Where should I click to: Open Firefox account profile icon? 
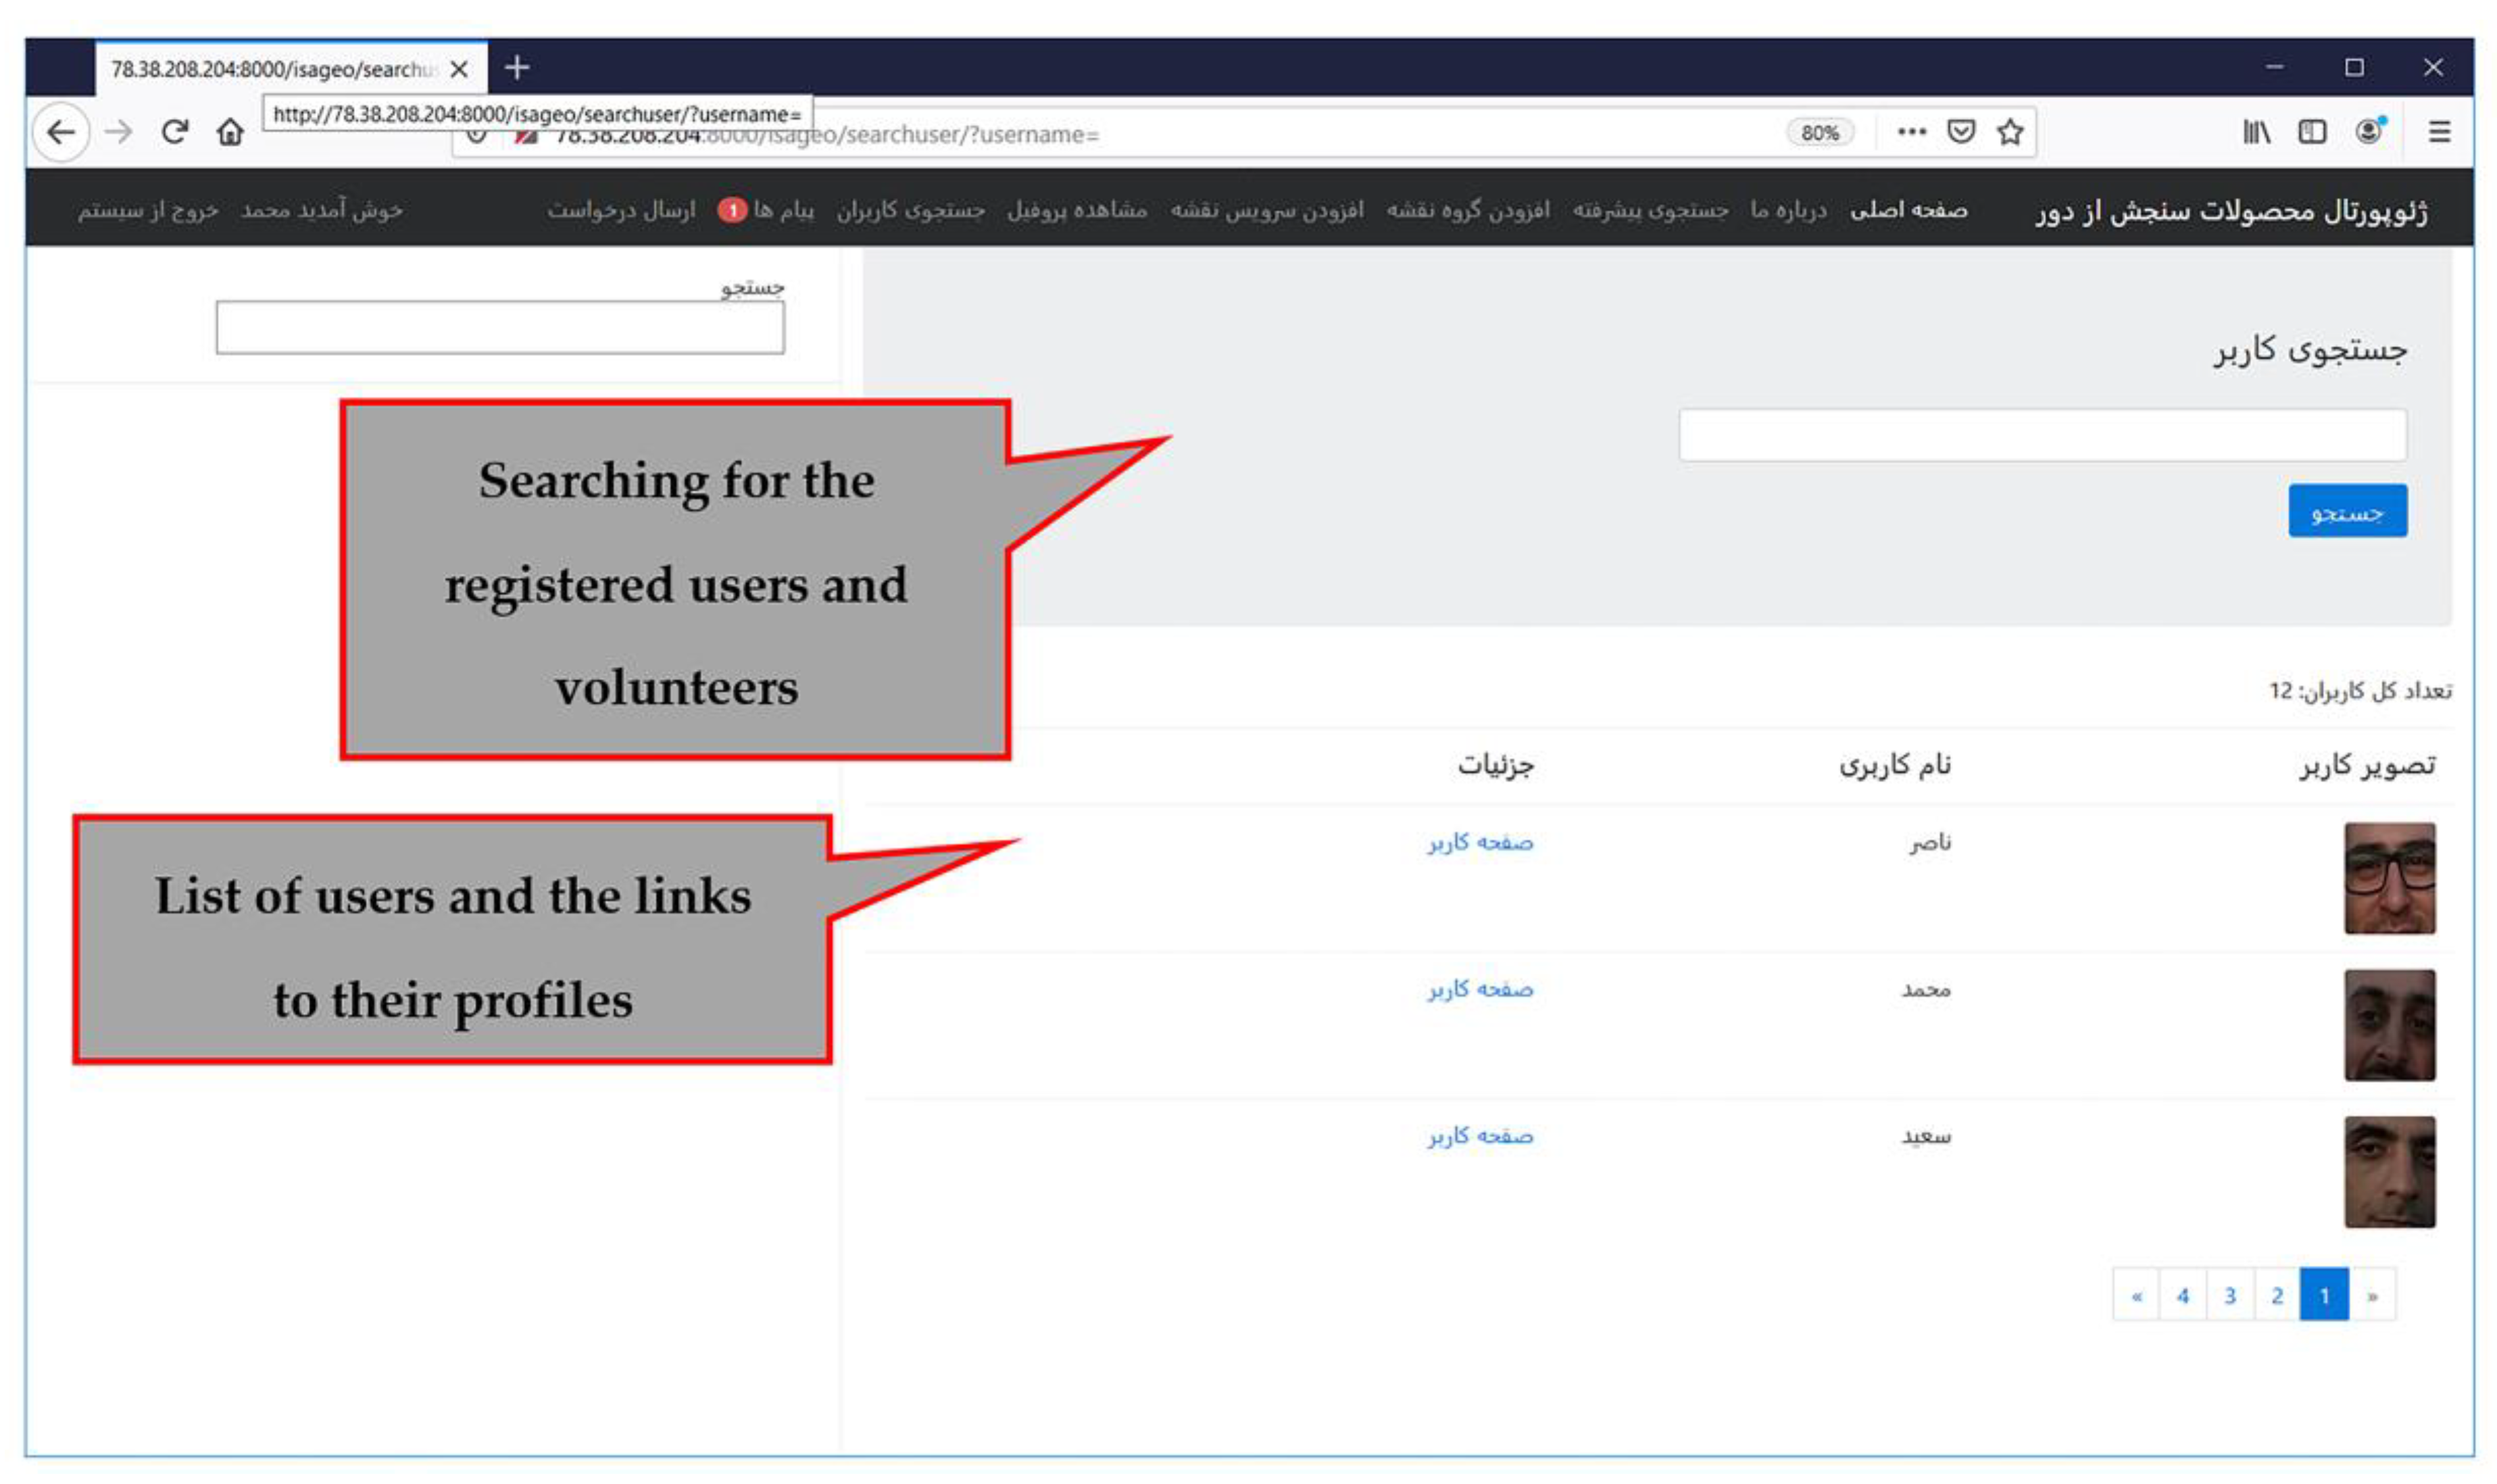point(2369,132)
